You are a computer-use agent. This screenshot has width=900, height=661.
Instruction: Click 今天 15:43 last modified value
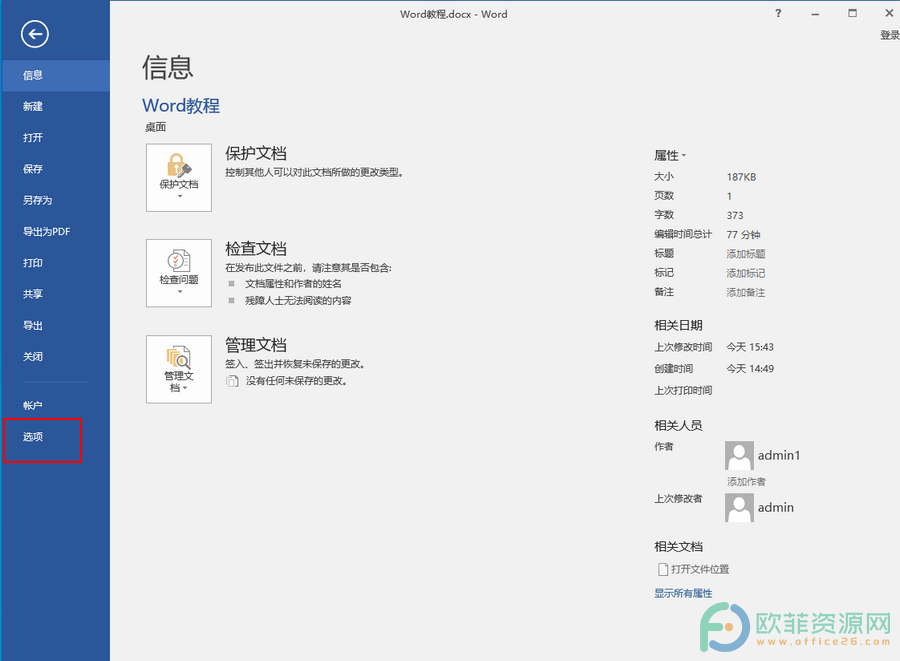750,347
